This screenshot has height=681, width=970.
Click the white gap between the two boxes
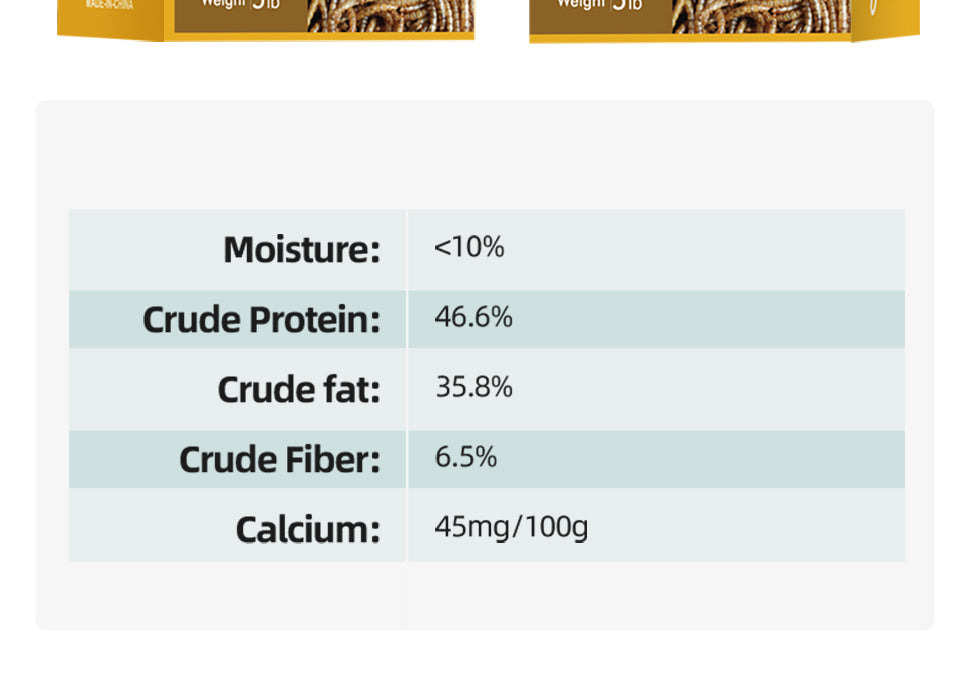(501, 18)
